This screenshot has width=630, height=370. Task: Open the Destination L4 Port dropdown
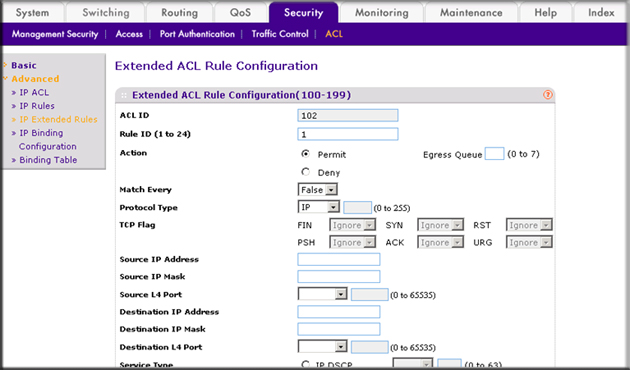coord(322,346)
